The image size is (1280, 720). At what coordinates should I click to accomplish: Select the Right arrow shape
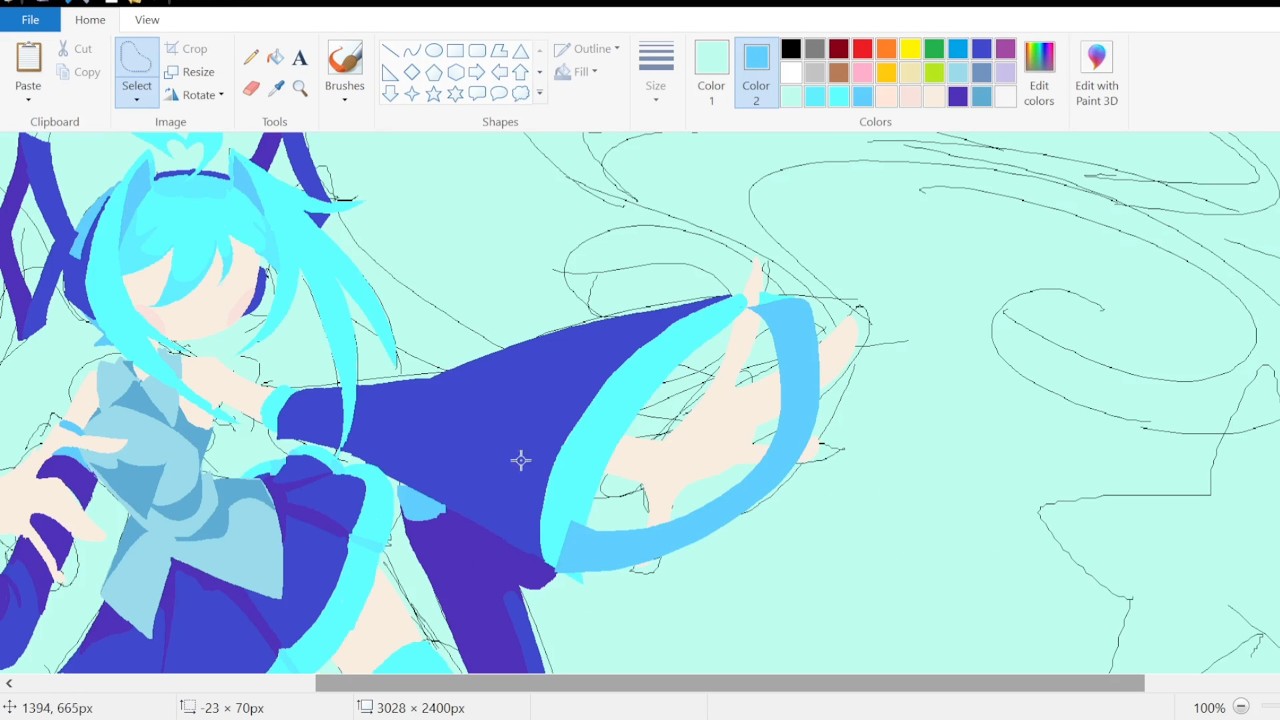pyautogui.click(x=477, y=72)
